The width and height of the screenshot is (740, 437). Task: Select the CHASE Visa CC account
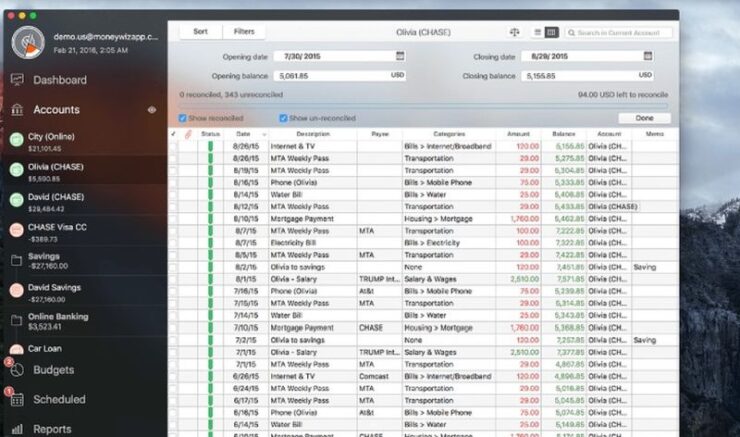point(85,231)
